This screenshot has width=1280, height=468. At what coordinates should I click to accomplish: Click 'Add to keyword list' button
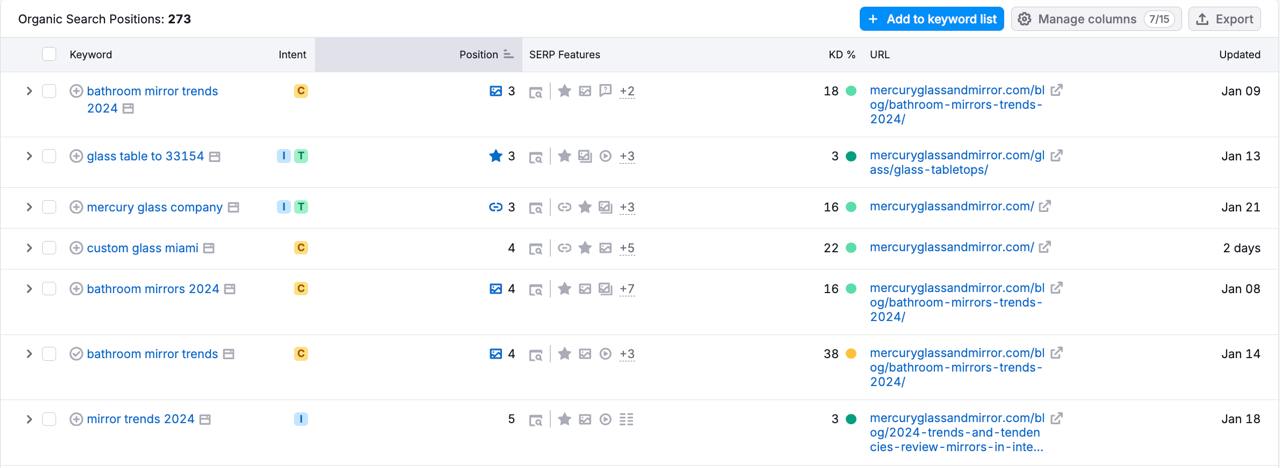coord(931,19)
